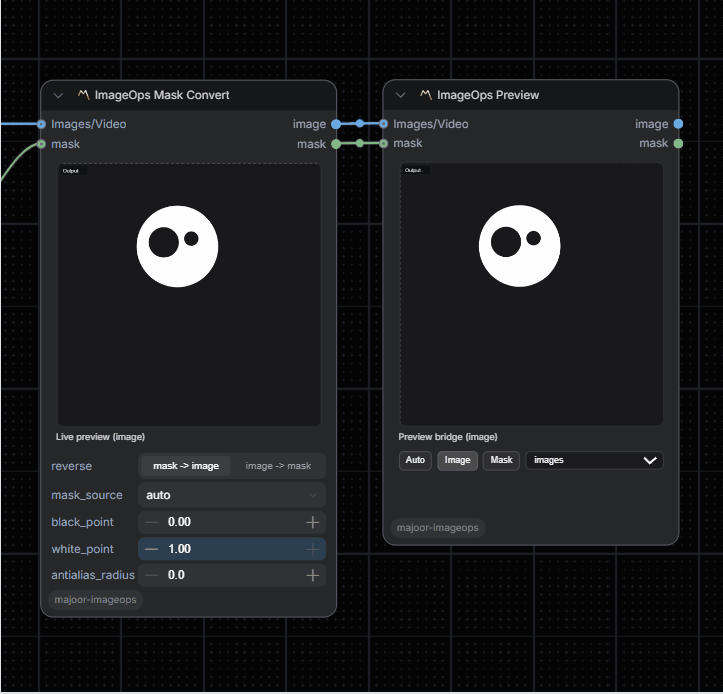This screenshot has width=723, height=694.
Task: Click Mask Convert mask input socket
Action: click(41, 144)
